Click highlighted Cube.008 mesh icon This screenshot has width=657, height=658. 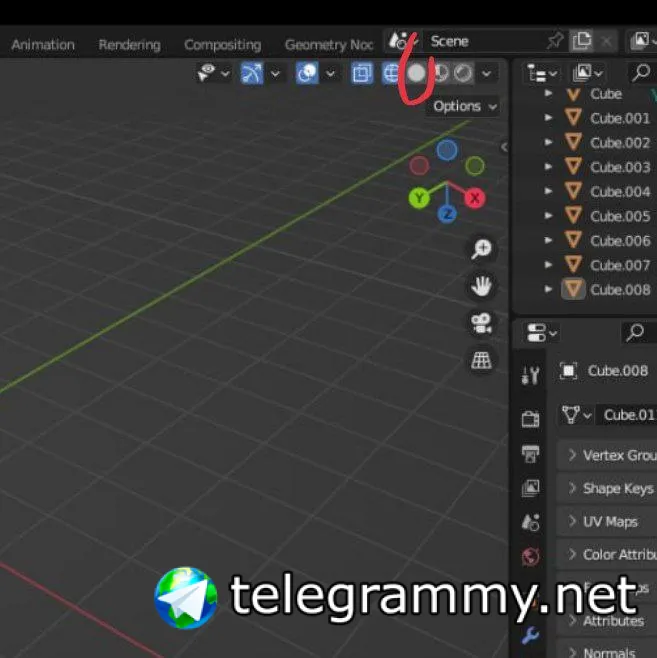(x=574, y=289)
